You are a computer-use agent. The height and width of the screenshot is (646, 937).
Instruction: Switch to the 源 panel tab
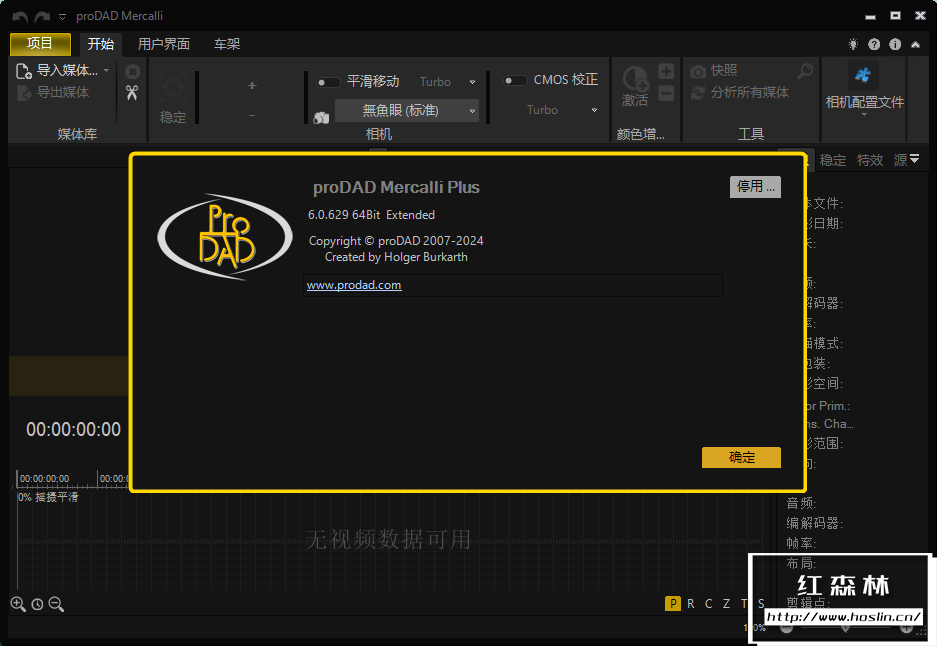pyautogui.click(x=901, y=160)
